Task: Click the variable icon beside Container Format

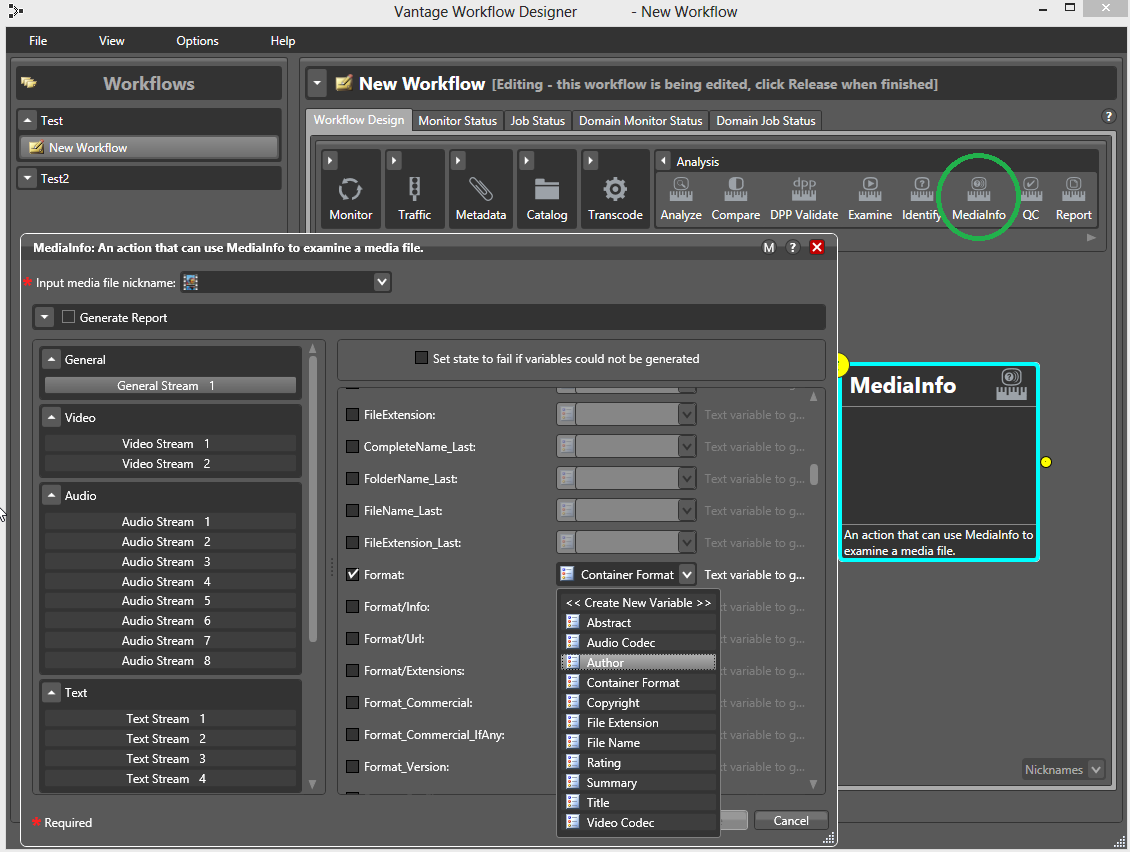Action: pos(567,574)
